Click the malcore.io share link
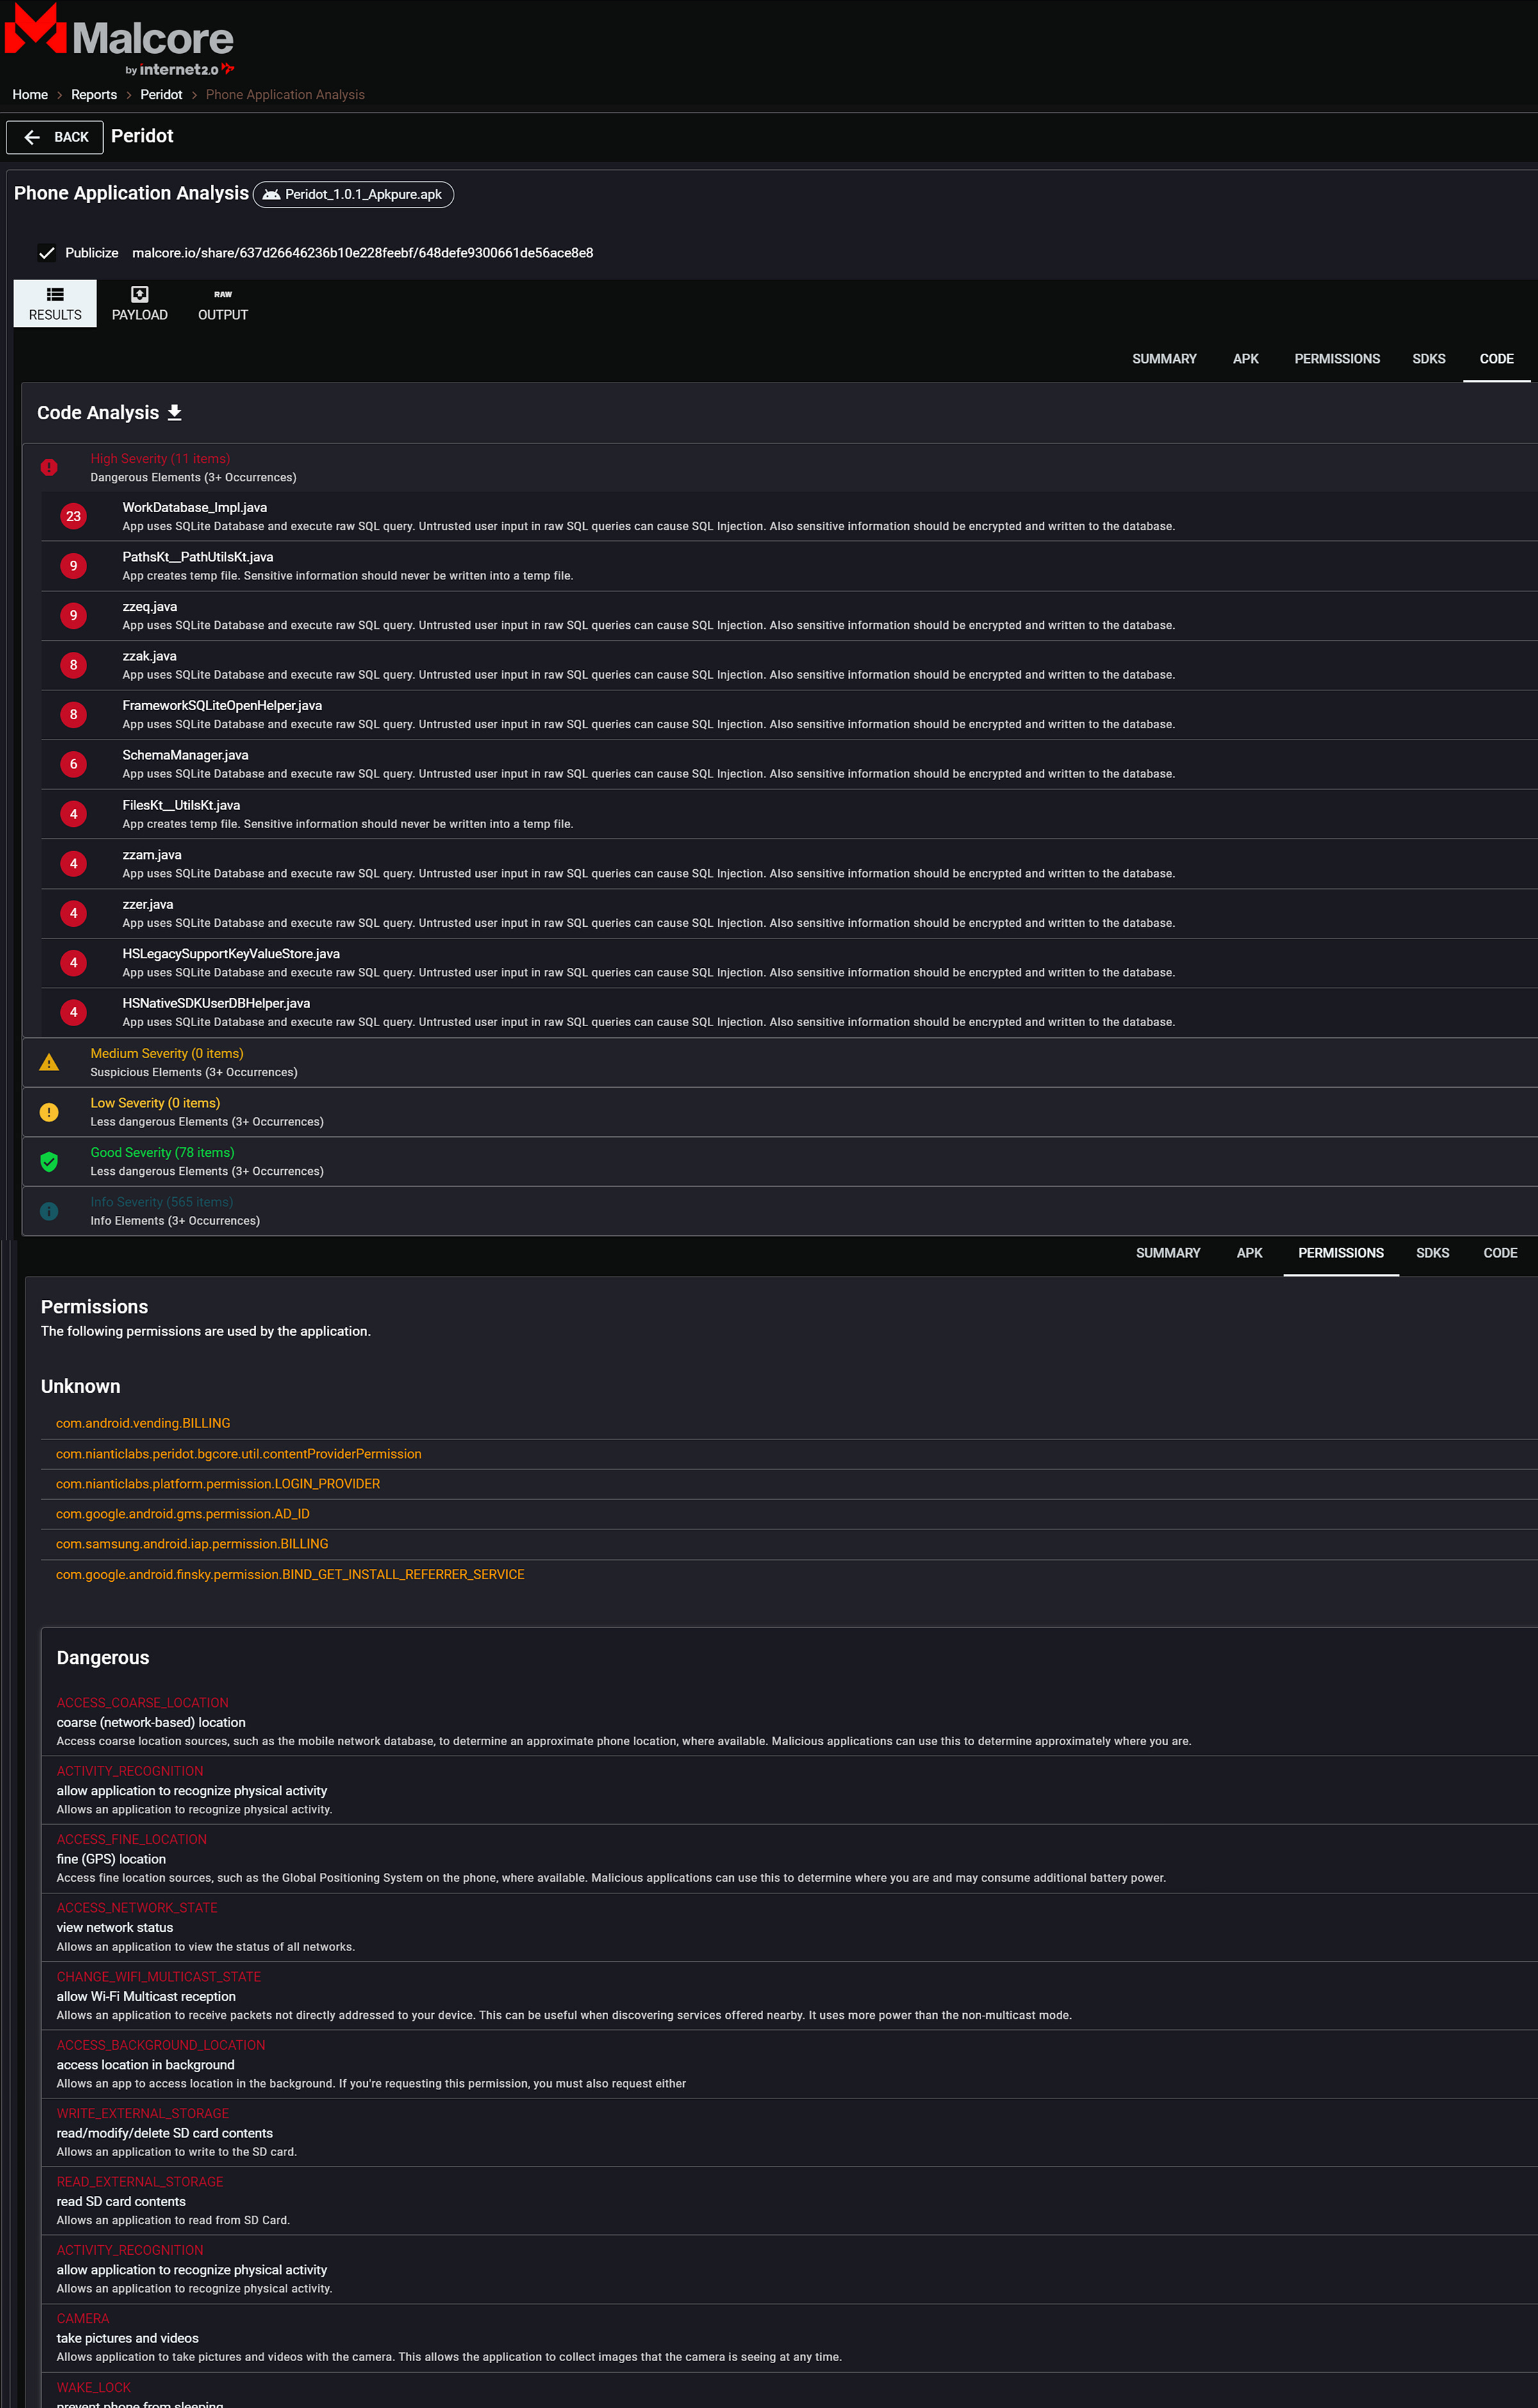Viewport: 1538px width, 2408px height. (x=362, y=253)
